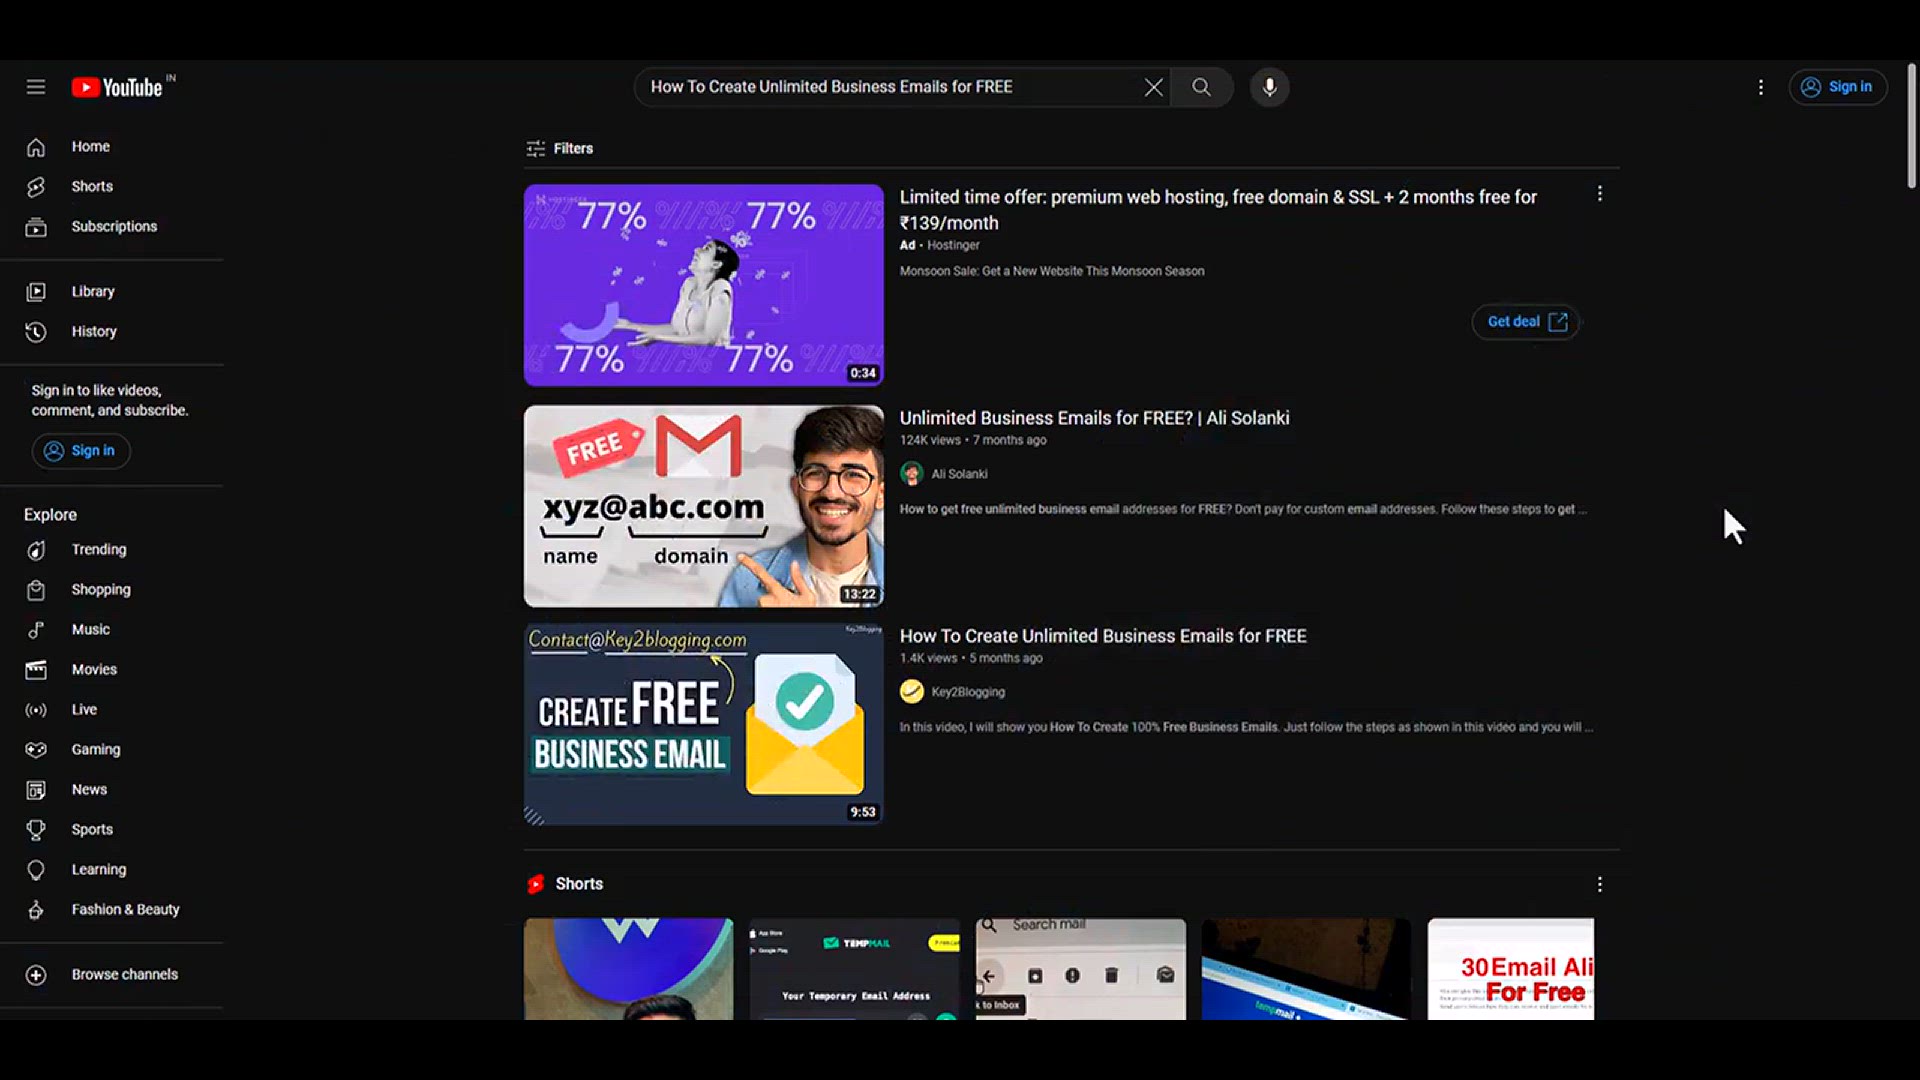Screen dimensions: 1920x1080
Task: Open the header settings three-dot menu
Action: (1761, 87)
